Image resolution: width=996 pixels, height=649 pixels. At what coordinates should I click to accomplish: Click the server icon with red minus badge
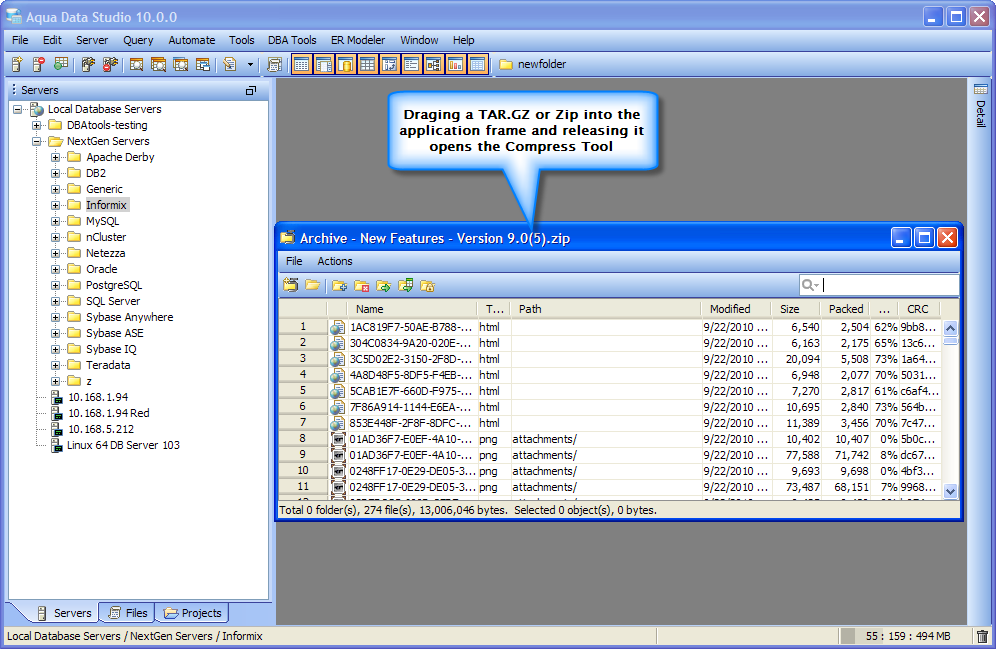coord(39,64)
